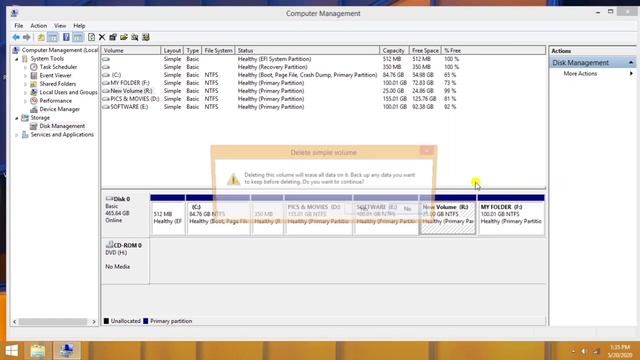Click the Forward arrow toolbar icon
The height and width of the screenshot is (360, 640).
click(x=27, y=38)
